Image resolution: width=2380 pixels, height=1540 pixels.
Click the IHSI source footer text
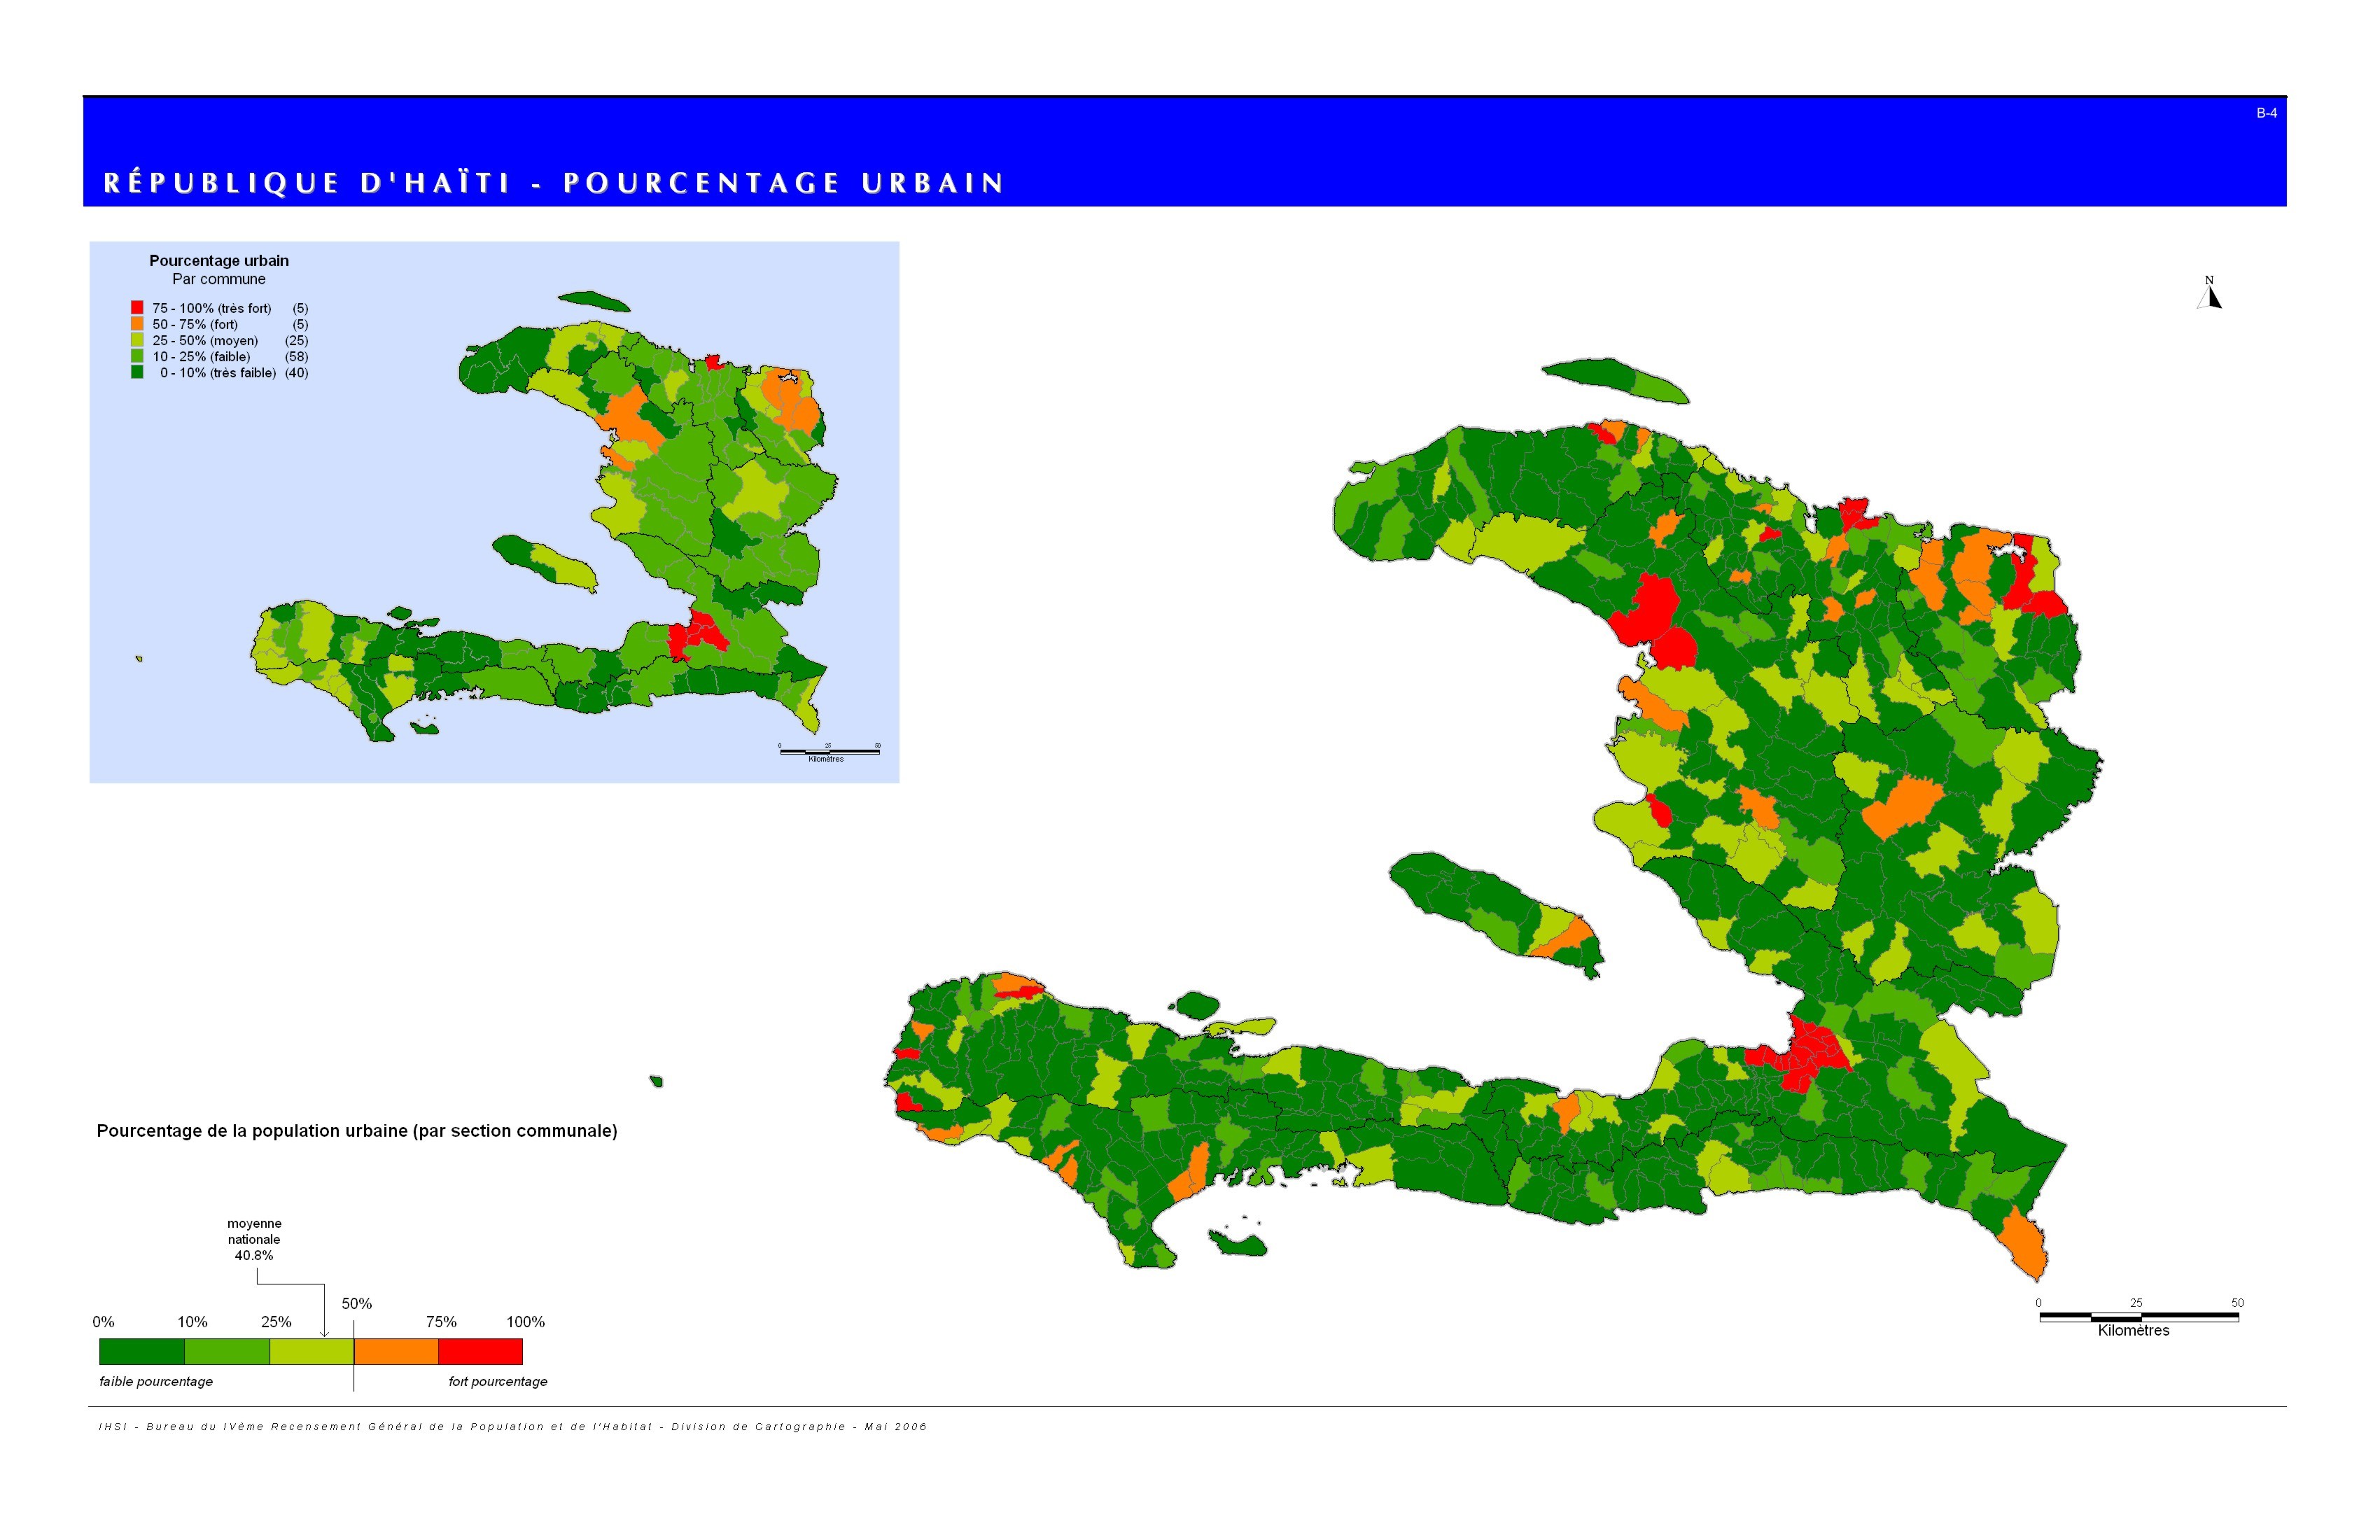click(x=512, y=1426)
